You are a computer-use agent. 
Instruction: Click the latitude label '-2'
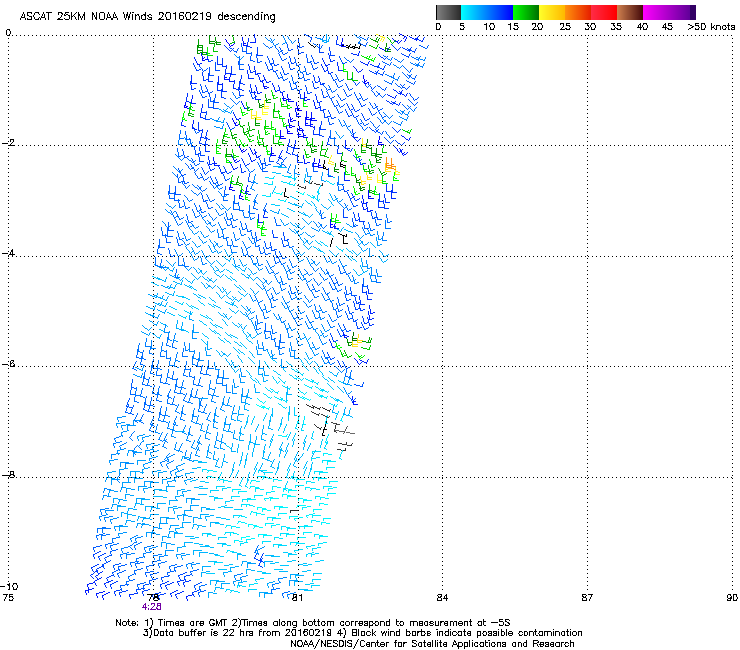coord(8,143)
